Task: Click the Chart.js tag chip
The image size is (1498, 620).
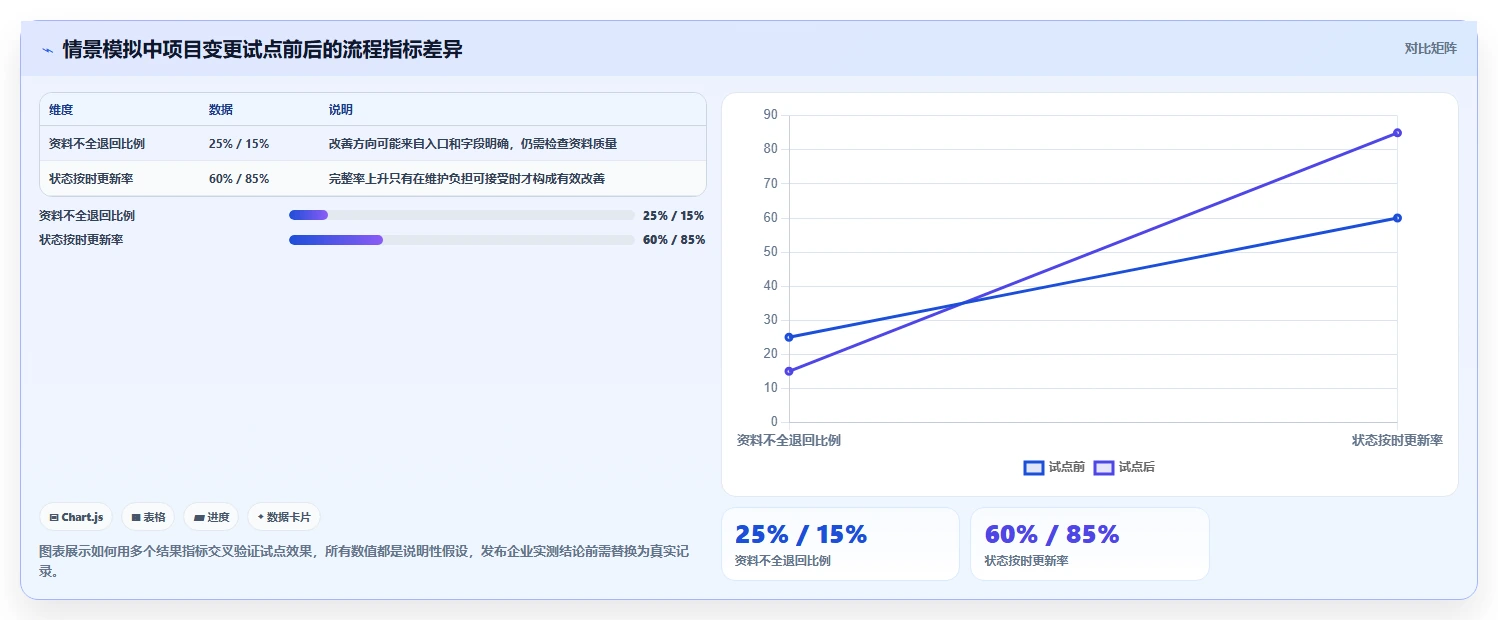Action: [x=77, y=517]
